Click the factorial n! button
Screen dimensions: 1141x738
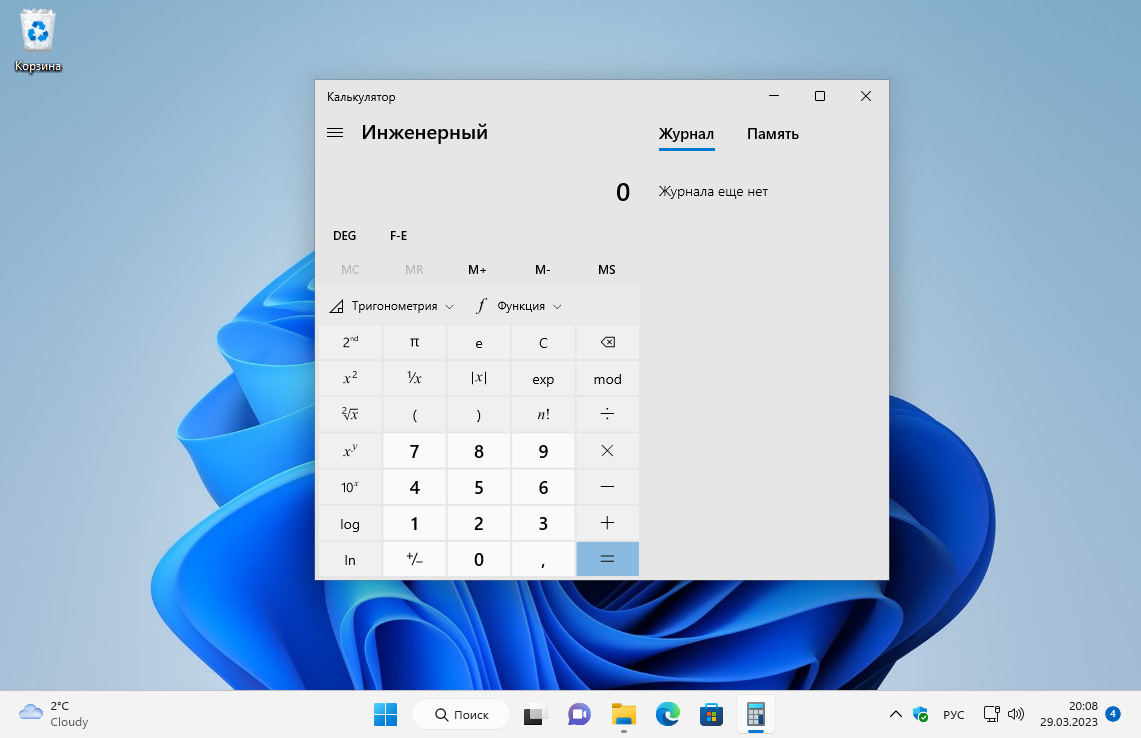click(543, 414)
